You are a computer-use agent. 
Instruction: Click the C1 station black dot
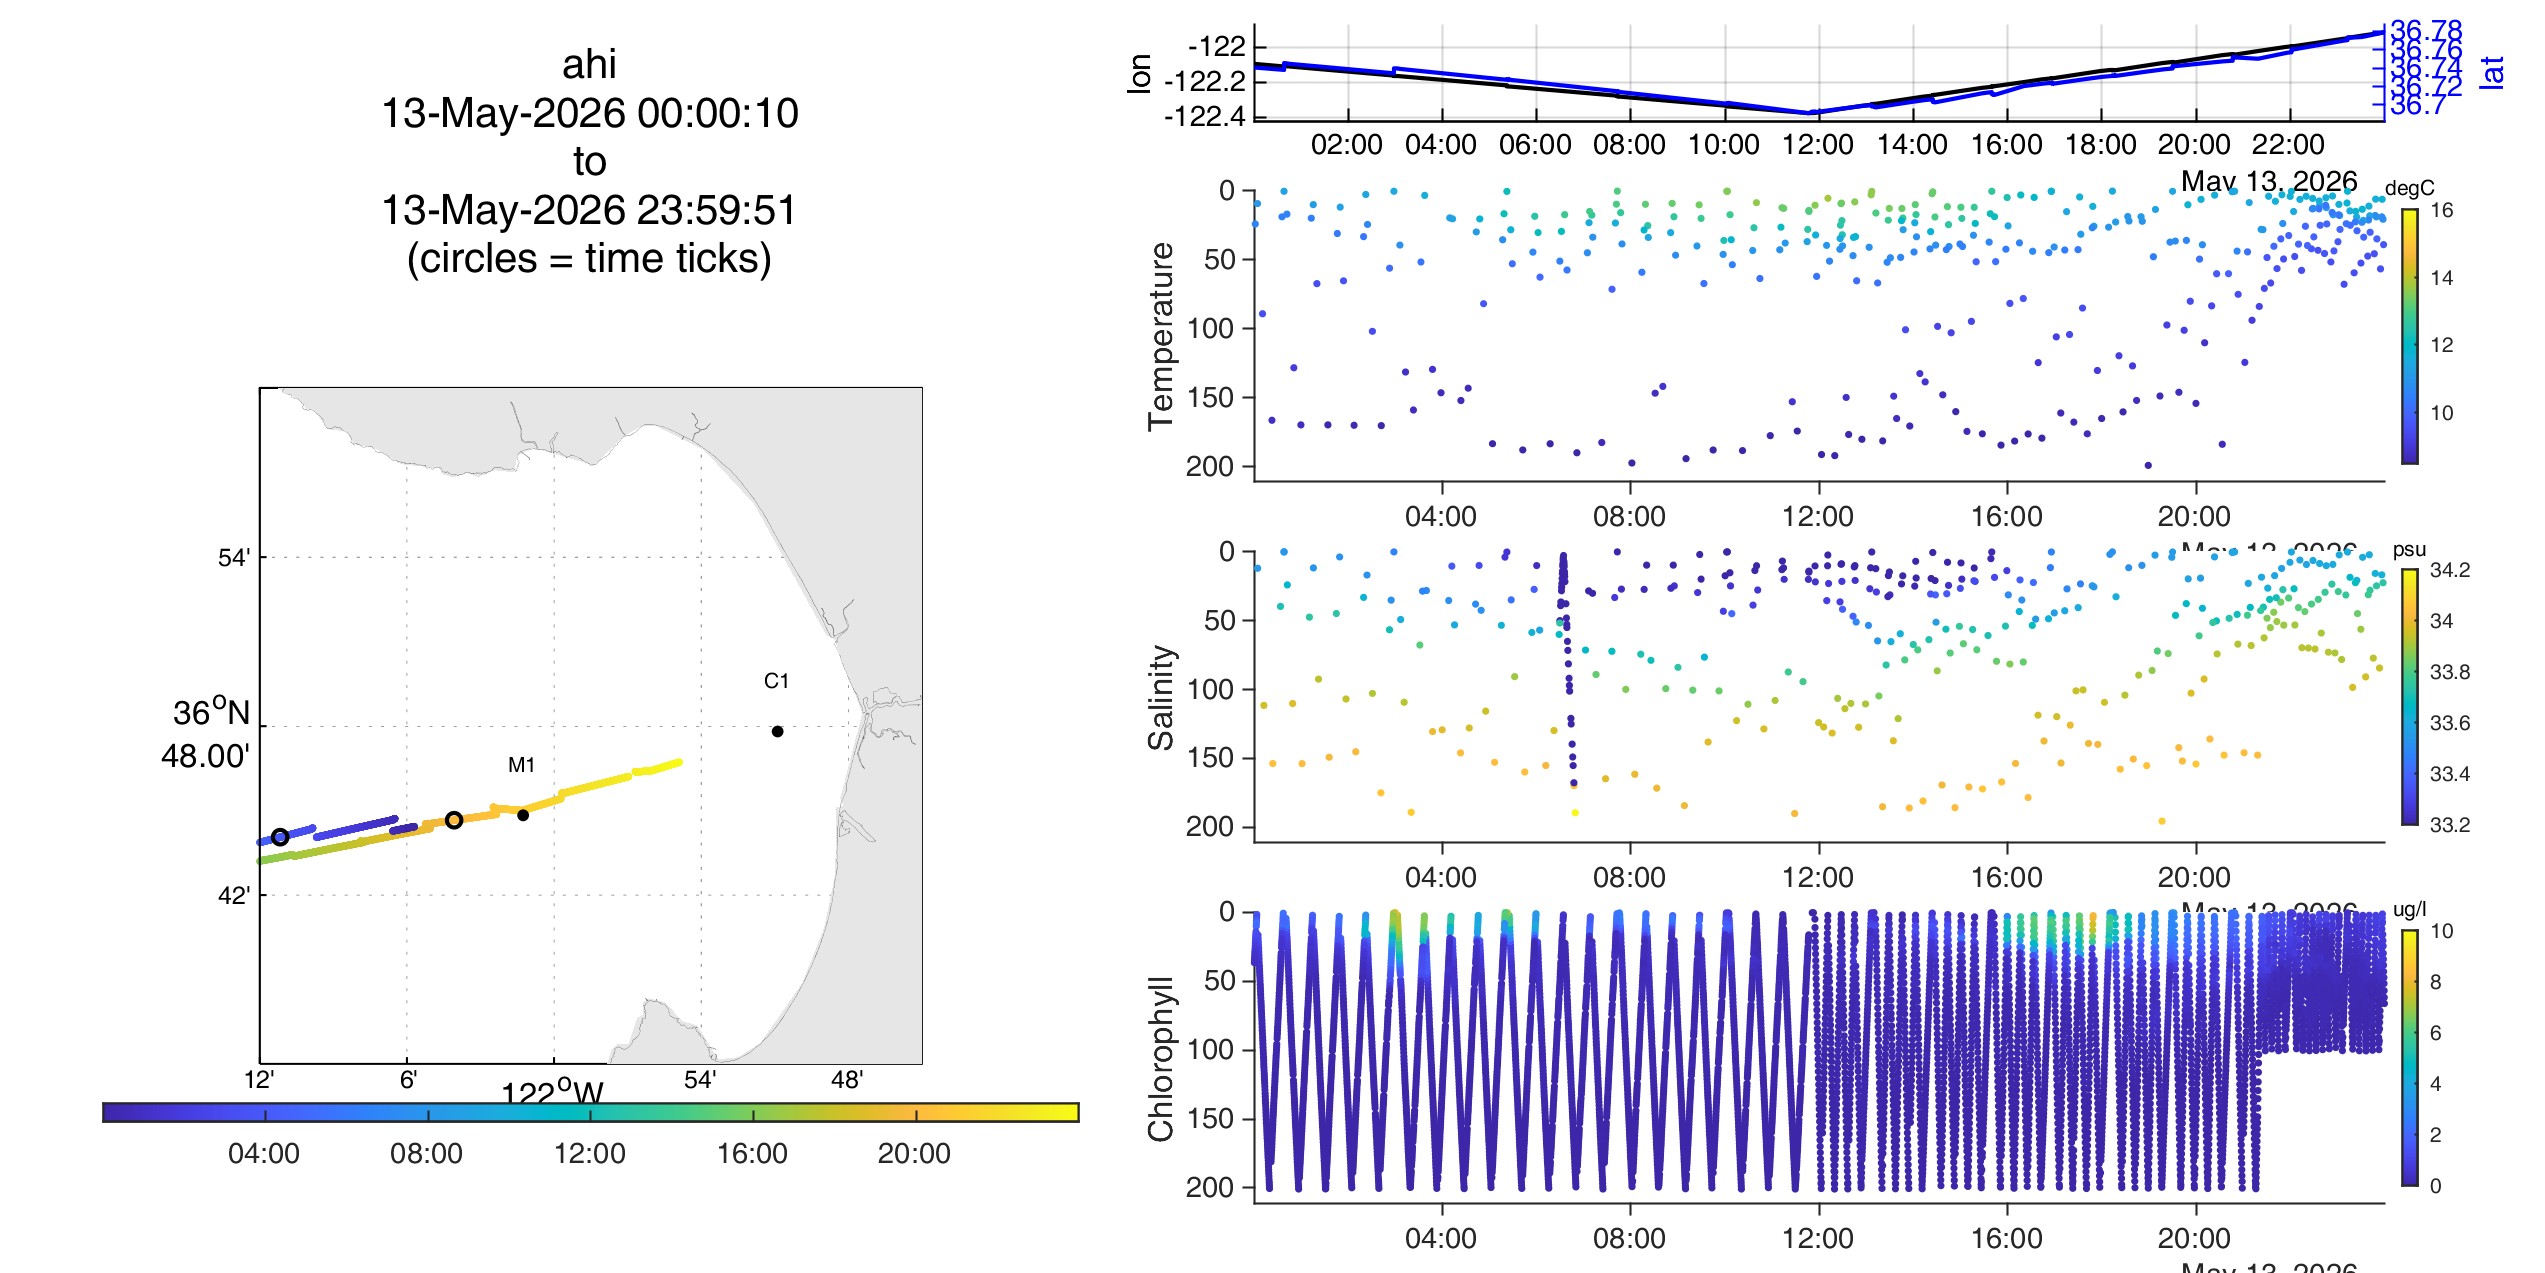tap(777, 731)
